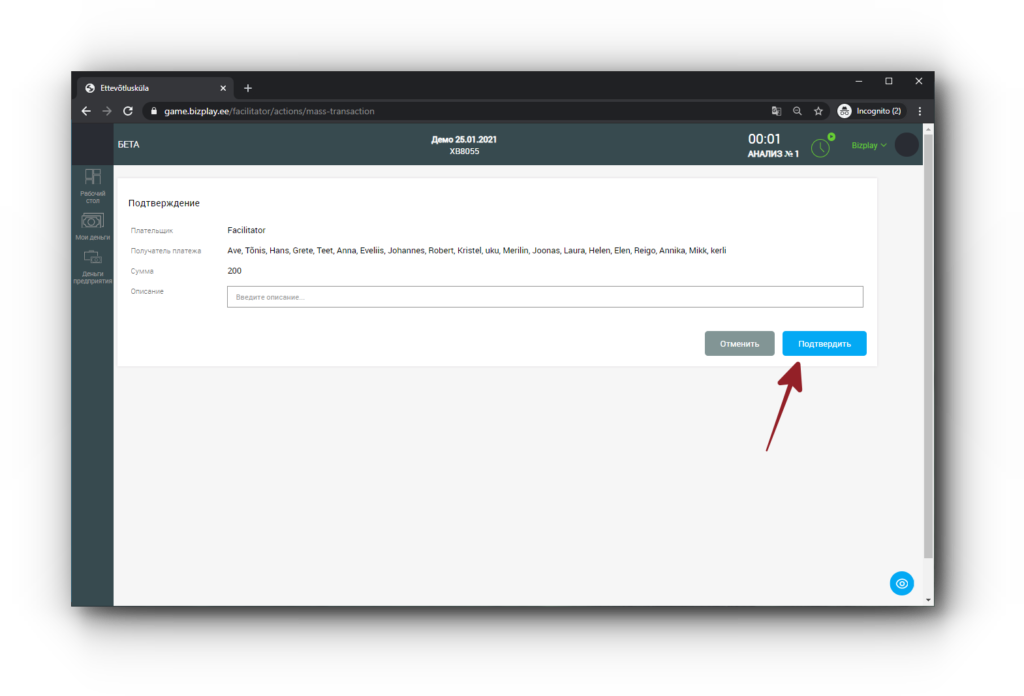
Task: Click the Описание input field
Action: coord(544,297)
